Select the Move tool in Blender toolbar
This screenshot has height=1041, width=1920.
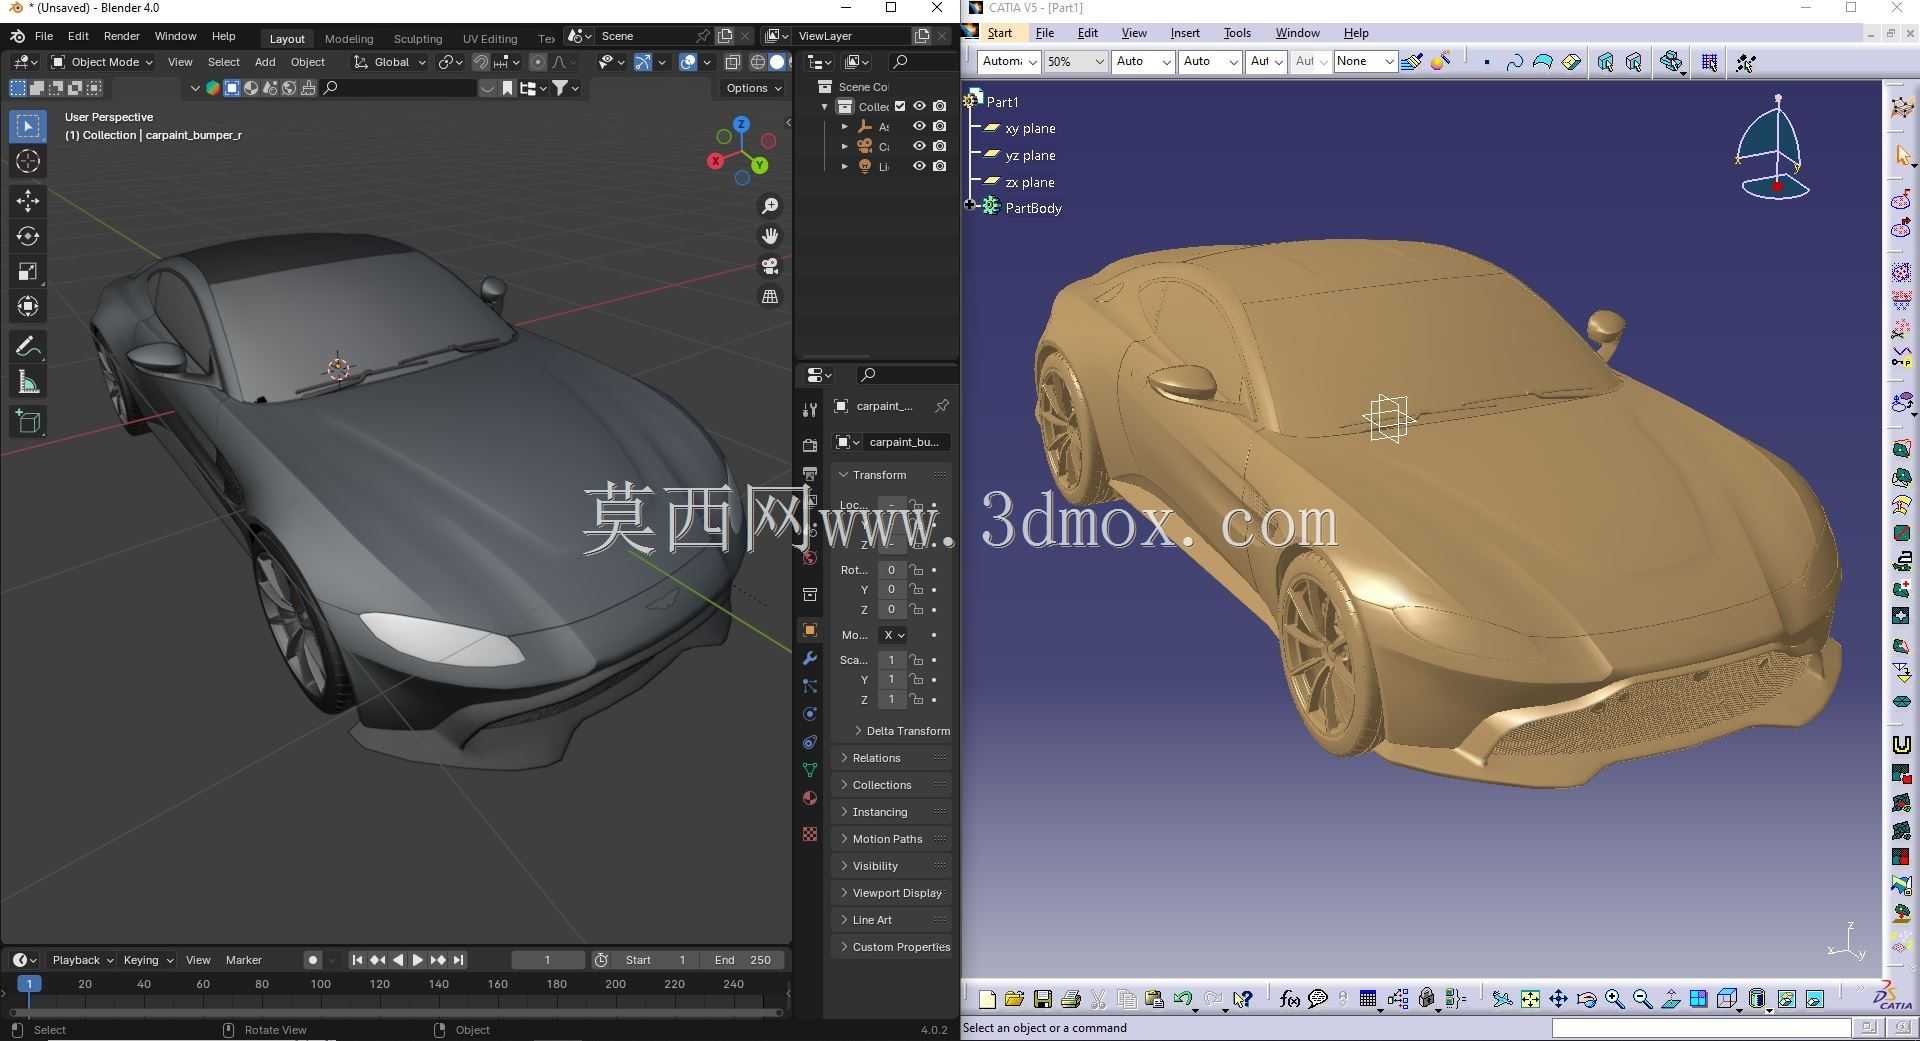click(28, 201)
